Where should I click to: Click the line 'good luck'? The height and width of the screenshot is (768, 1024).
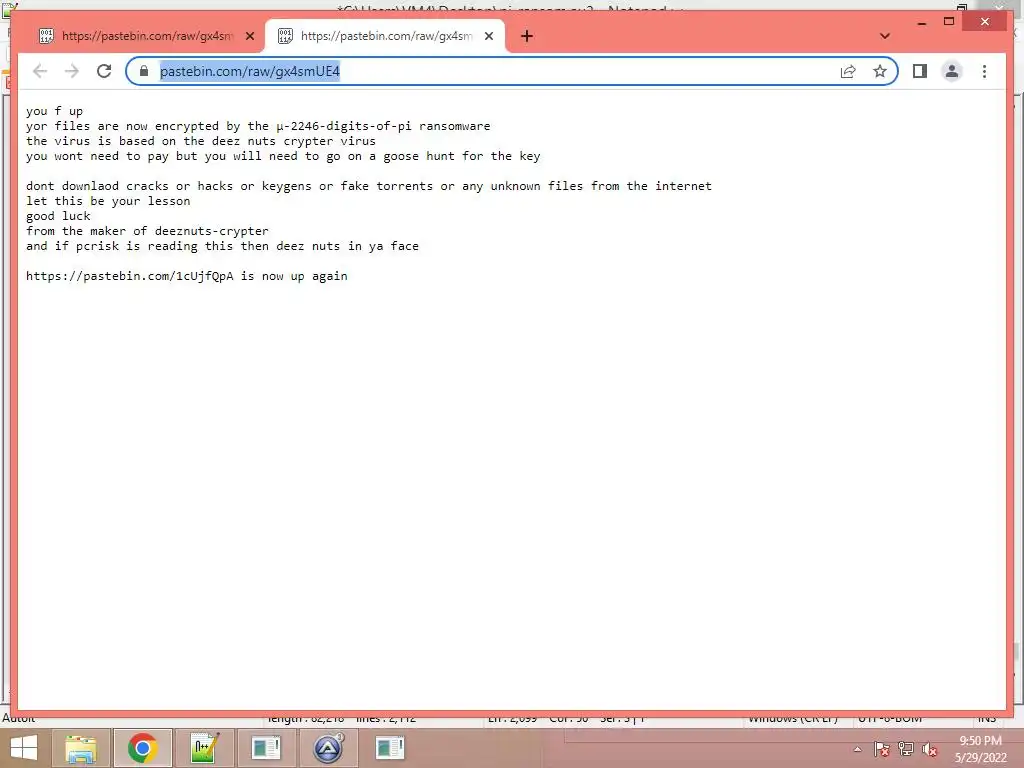click(x=58, y=216)
